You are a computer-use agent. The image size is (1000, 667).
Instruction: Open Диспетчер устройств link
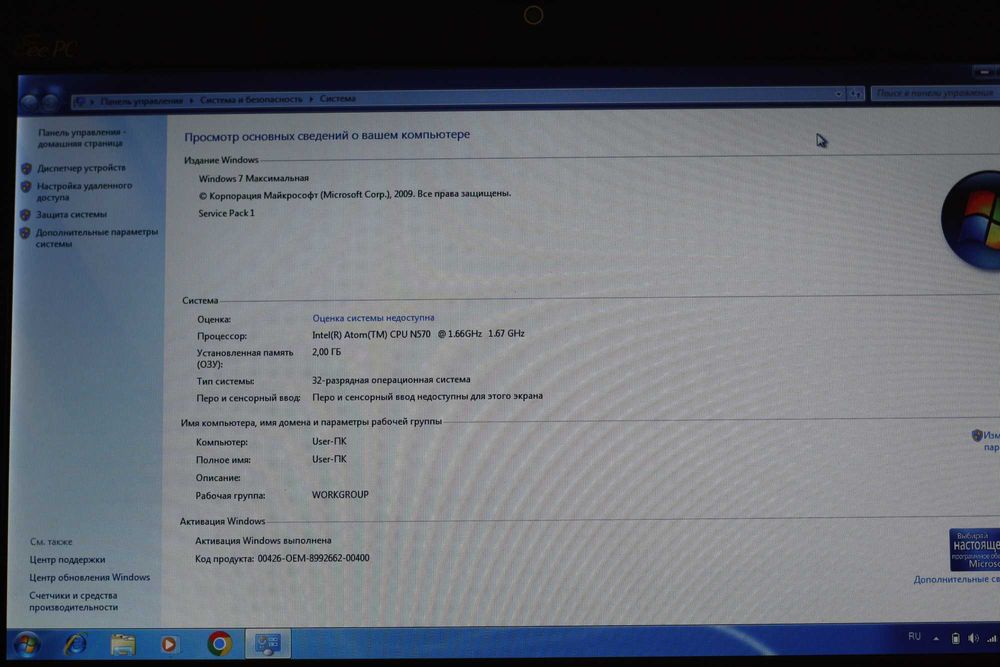coord(81,168)
